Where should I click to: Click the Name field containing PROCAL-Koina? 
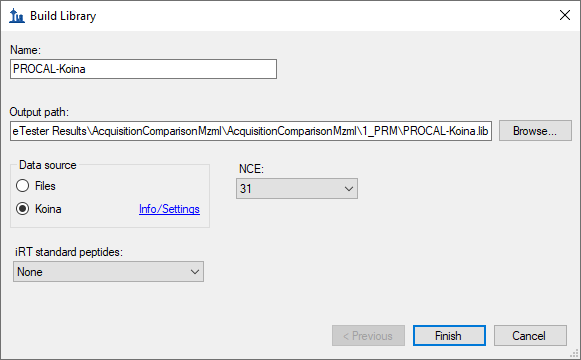pos(143,69)
